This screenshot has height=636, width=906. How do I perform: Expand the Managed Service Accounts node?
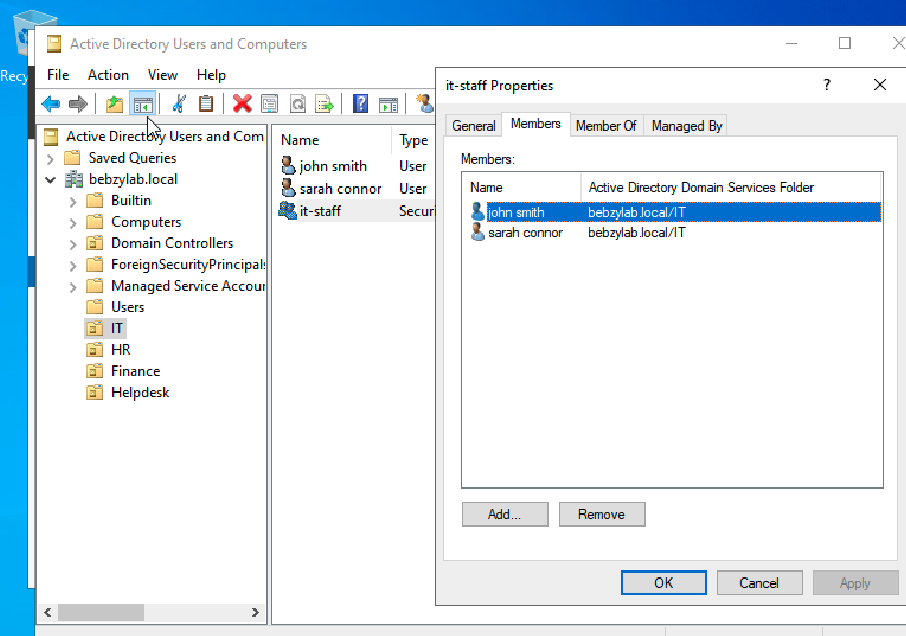(x=73, y=287)
